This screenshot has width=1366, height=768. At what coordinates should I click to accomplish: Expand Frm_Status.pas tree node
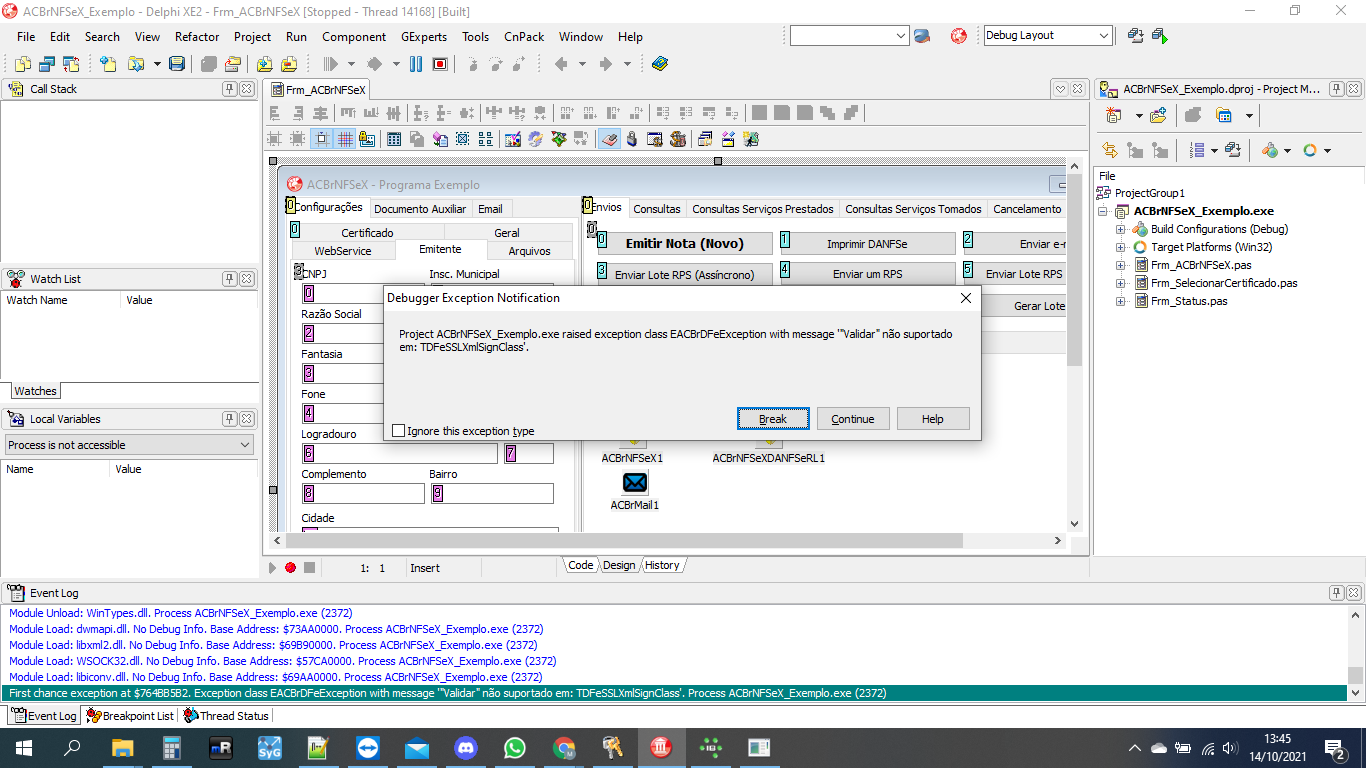[1121, 301]
